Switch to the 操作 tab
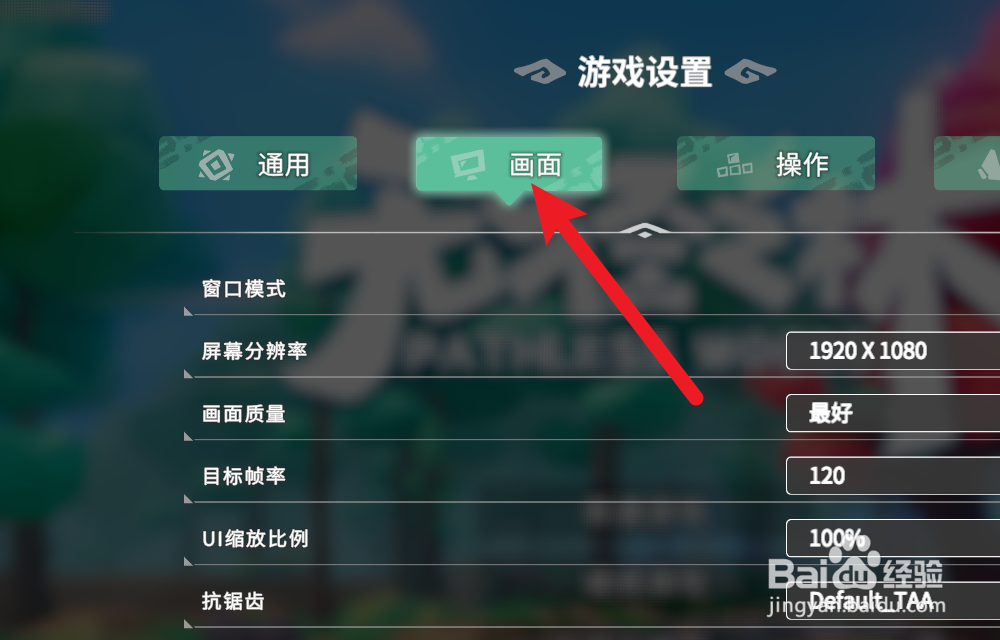1000x640 pixels. (776, 163)
